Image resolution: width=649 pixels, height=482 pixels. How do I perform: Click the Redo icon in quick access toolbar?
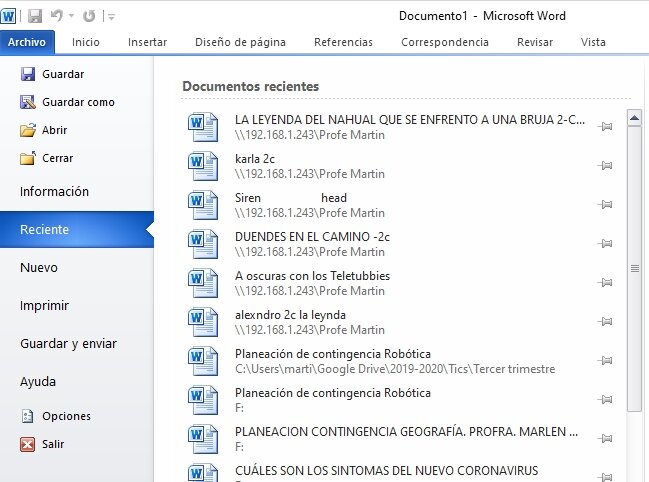point(89,16)
